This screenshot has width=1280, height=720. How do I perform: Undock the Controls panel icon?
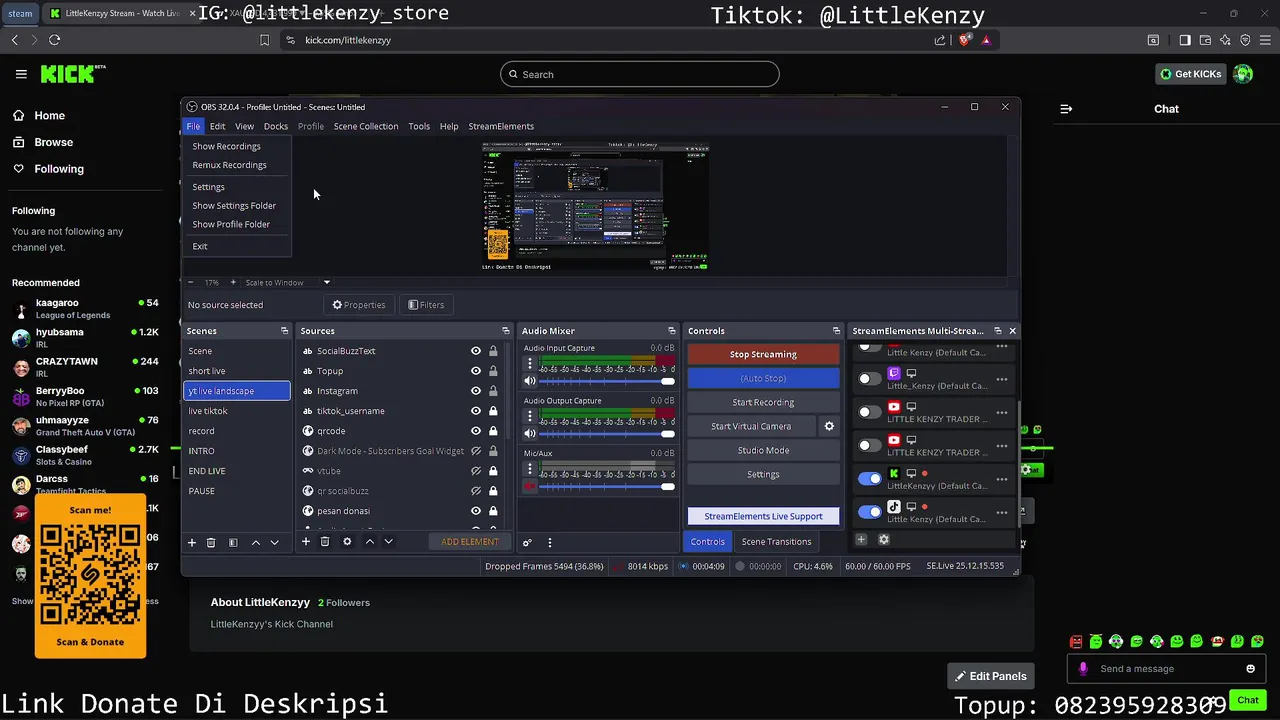coord(836,331)
